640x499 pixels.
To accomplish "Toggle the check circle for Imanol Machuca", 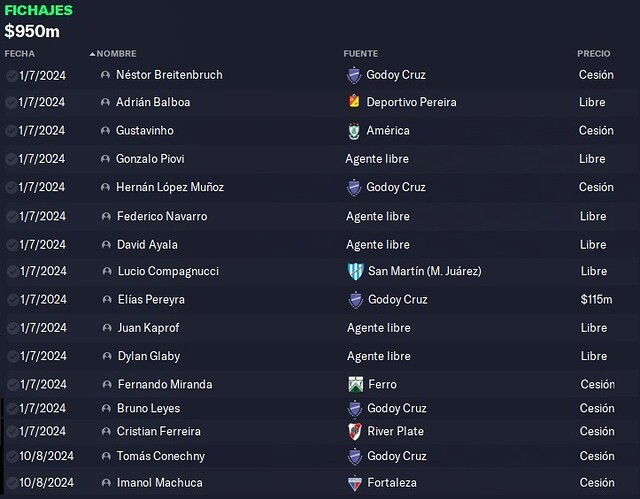I will click(x=12, y=483).
